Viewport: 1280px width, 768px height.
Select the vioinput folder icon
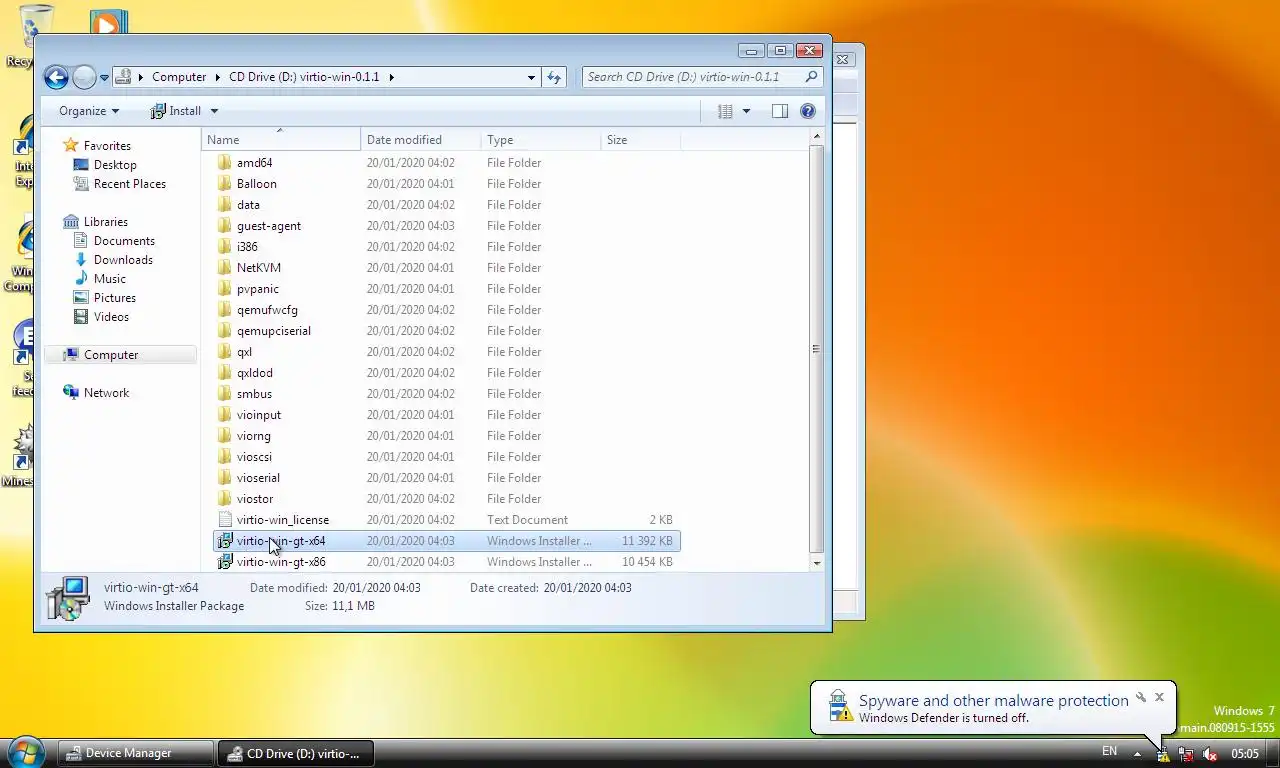[225, 415]
